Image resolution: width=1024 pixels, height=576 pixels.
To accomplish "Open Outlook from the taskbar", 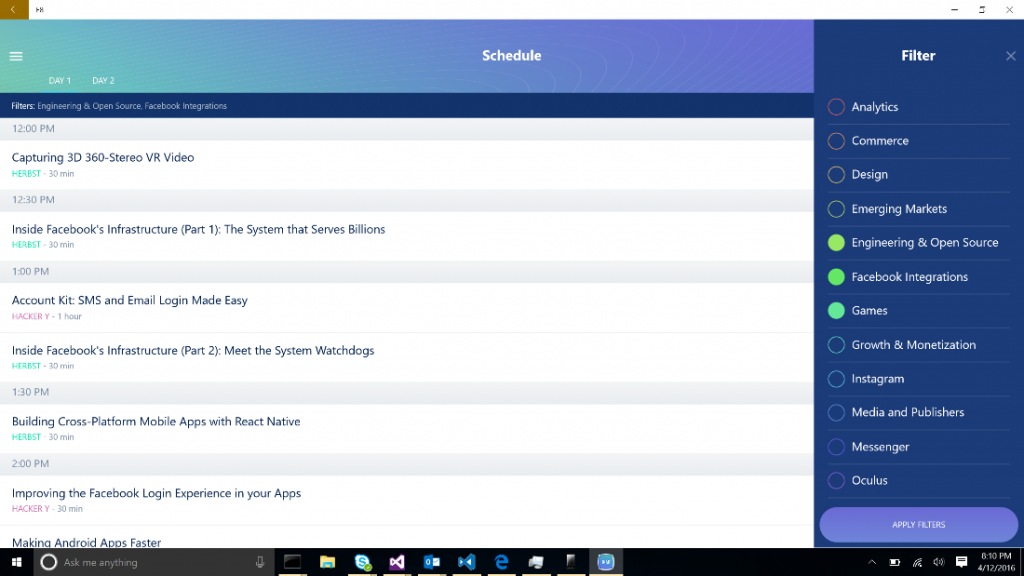I will (432, 562).
